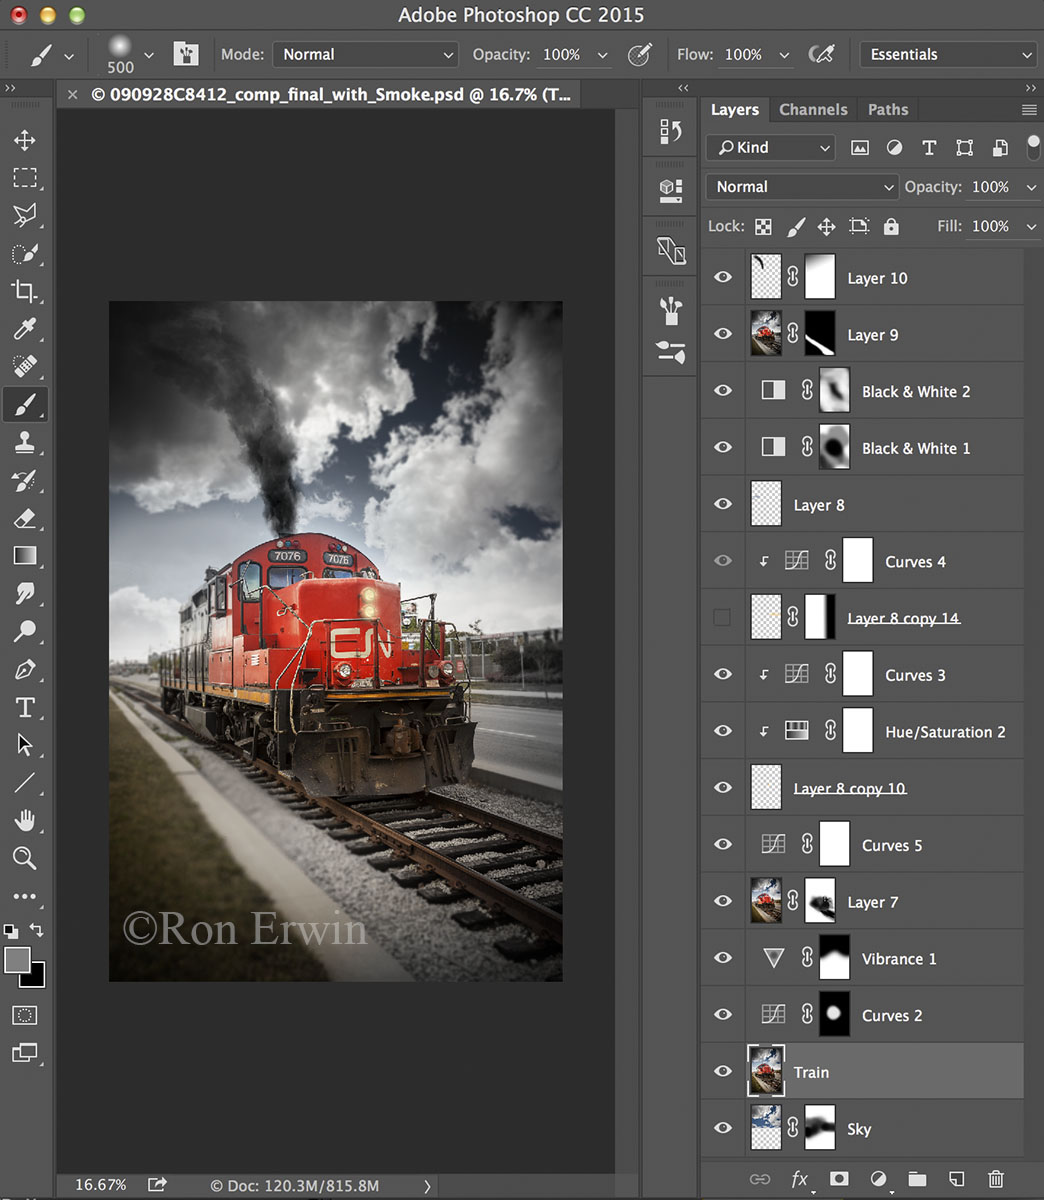Select the Clone Stamp tool

click(25, 442)
